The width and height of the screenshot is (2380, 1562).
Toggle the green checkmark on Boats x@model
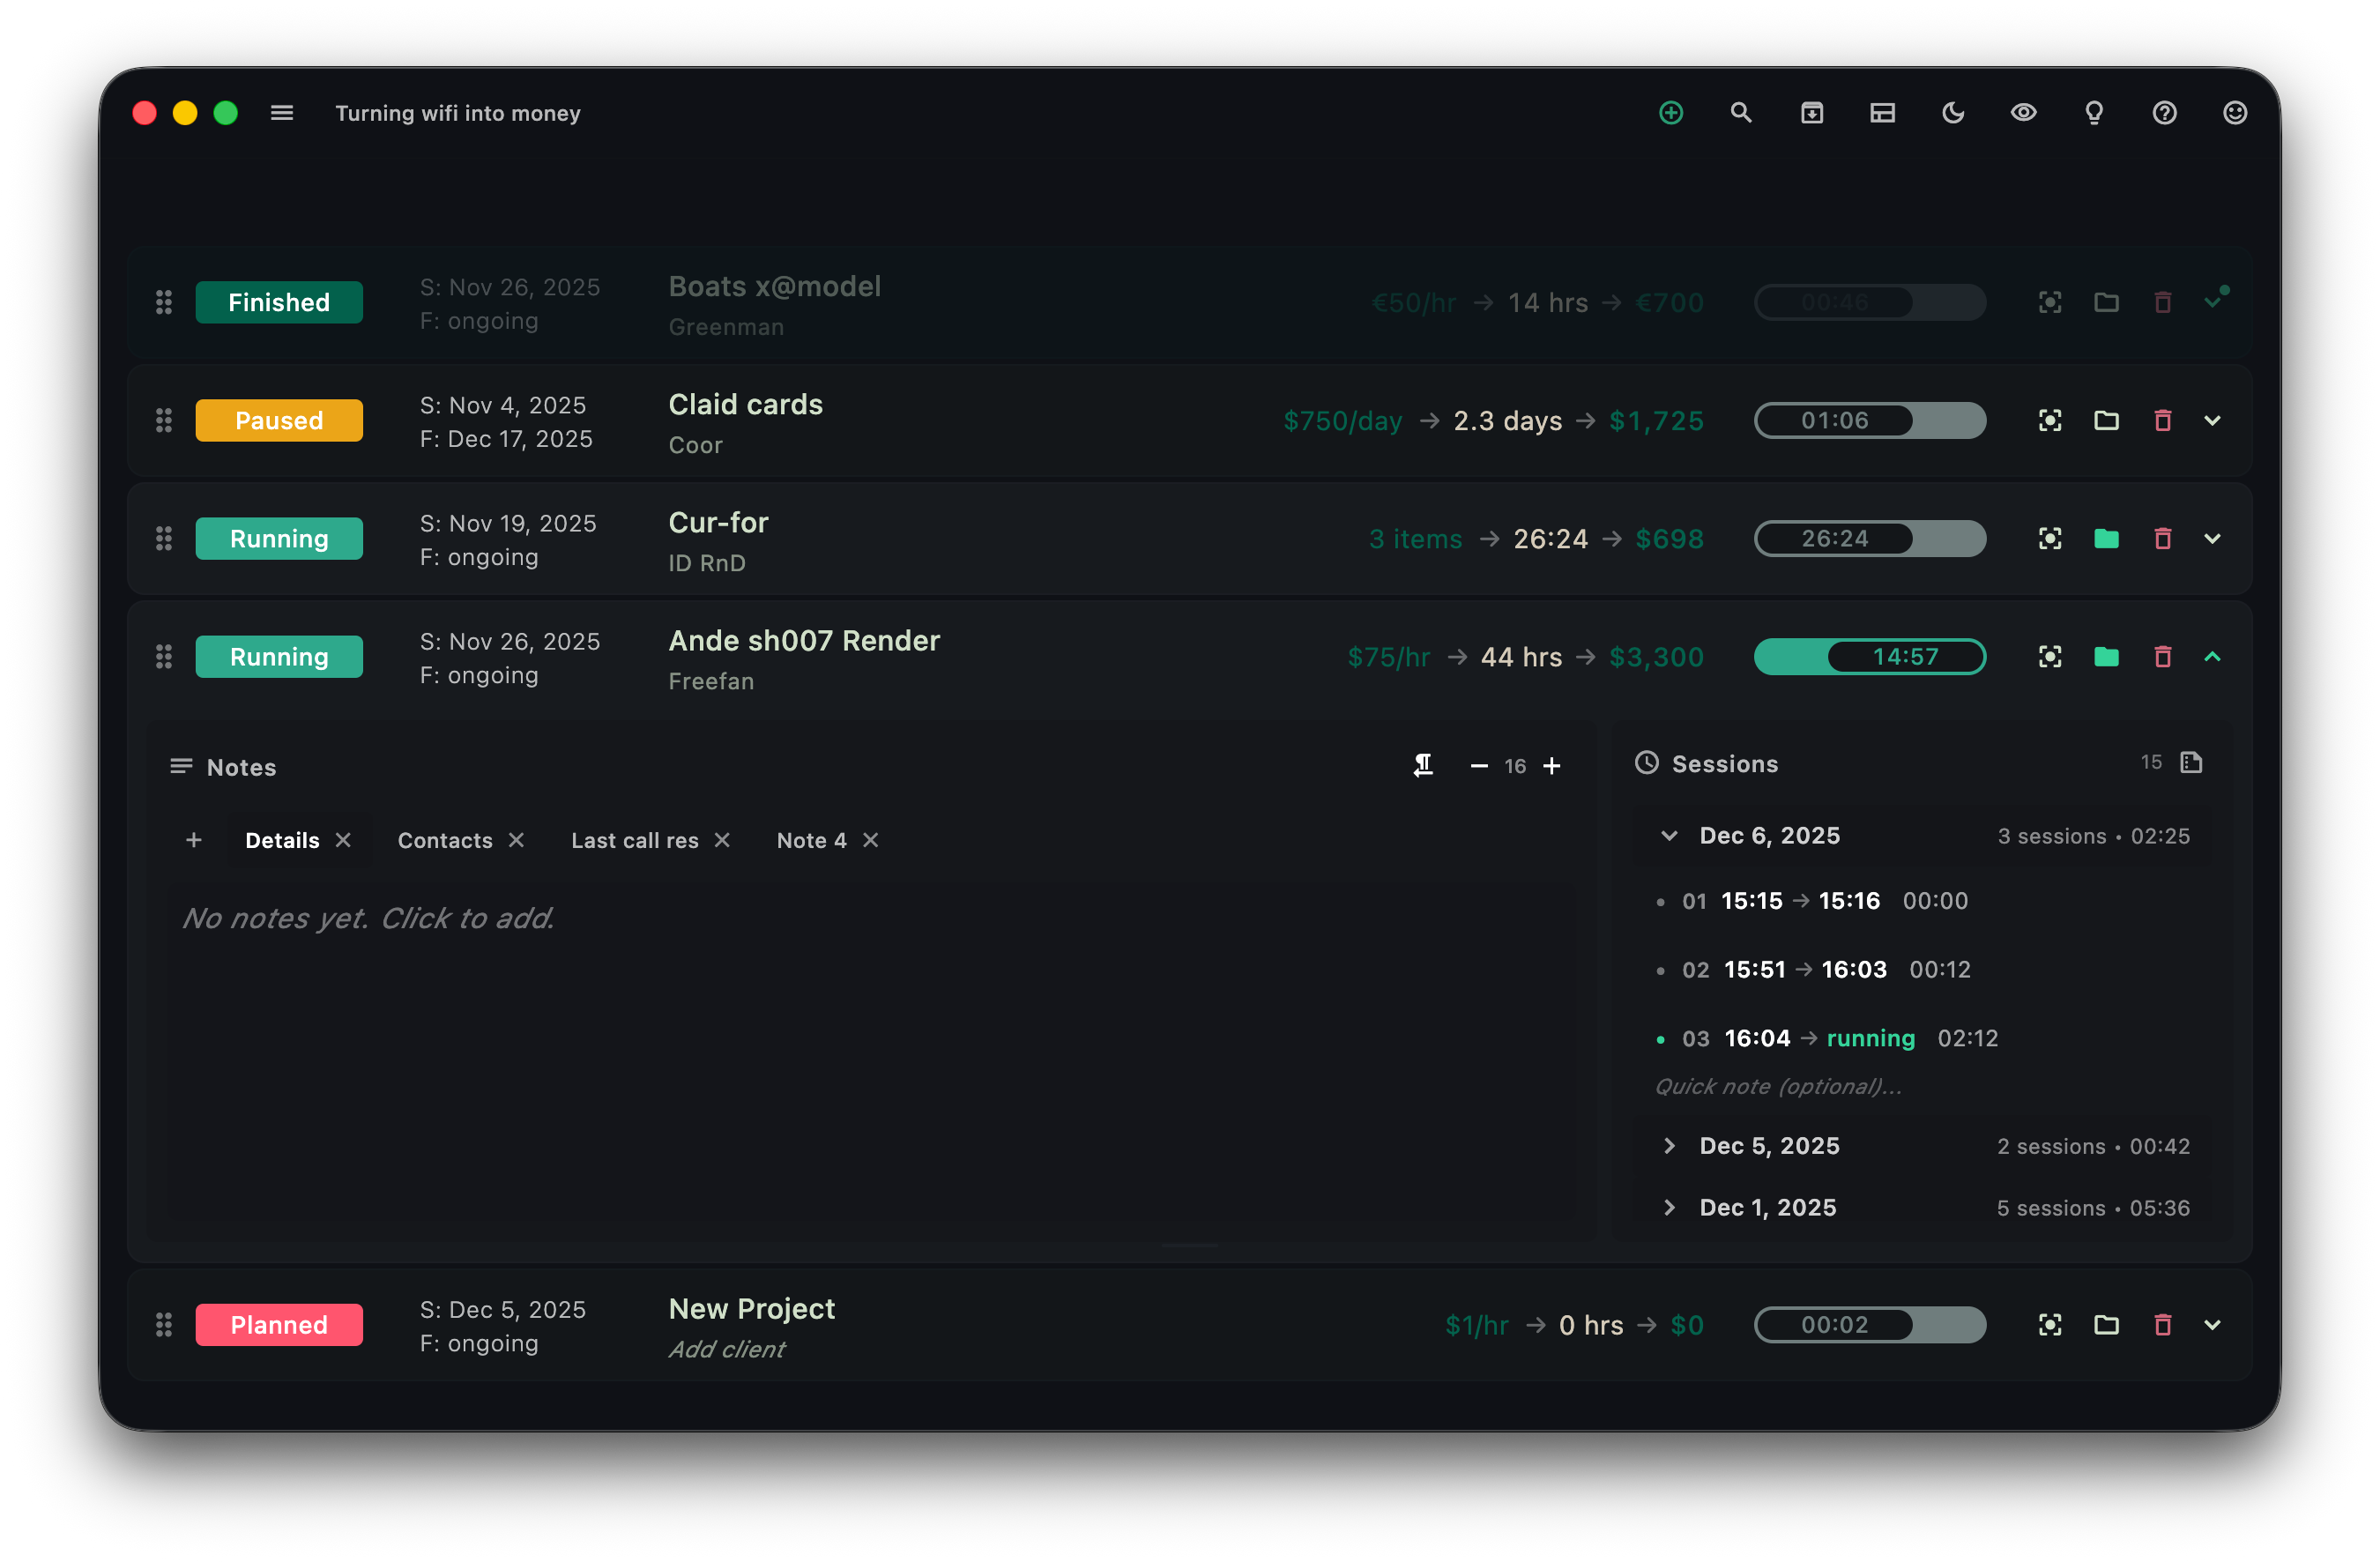pyautogui.click(x=2213, y=301)
